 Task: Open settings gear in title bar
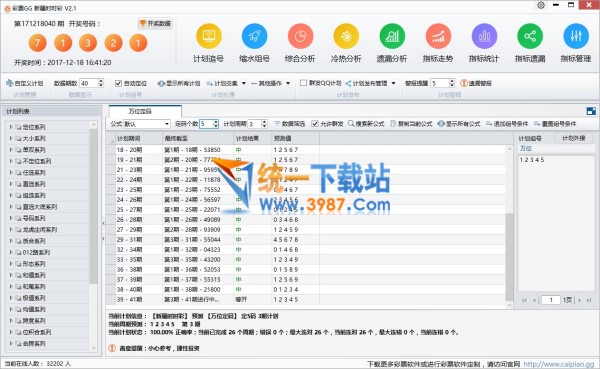coord(541,5)
